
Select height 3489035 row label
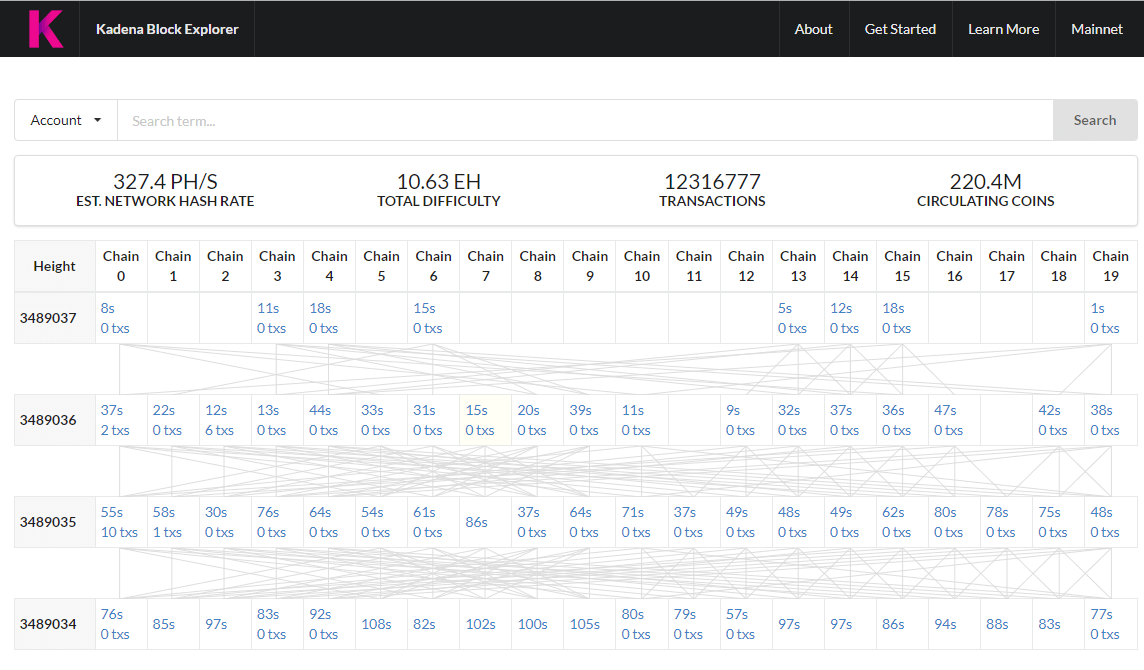click(x=48, y=523)
